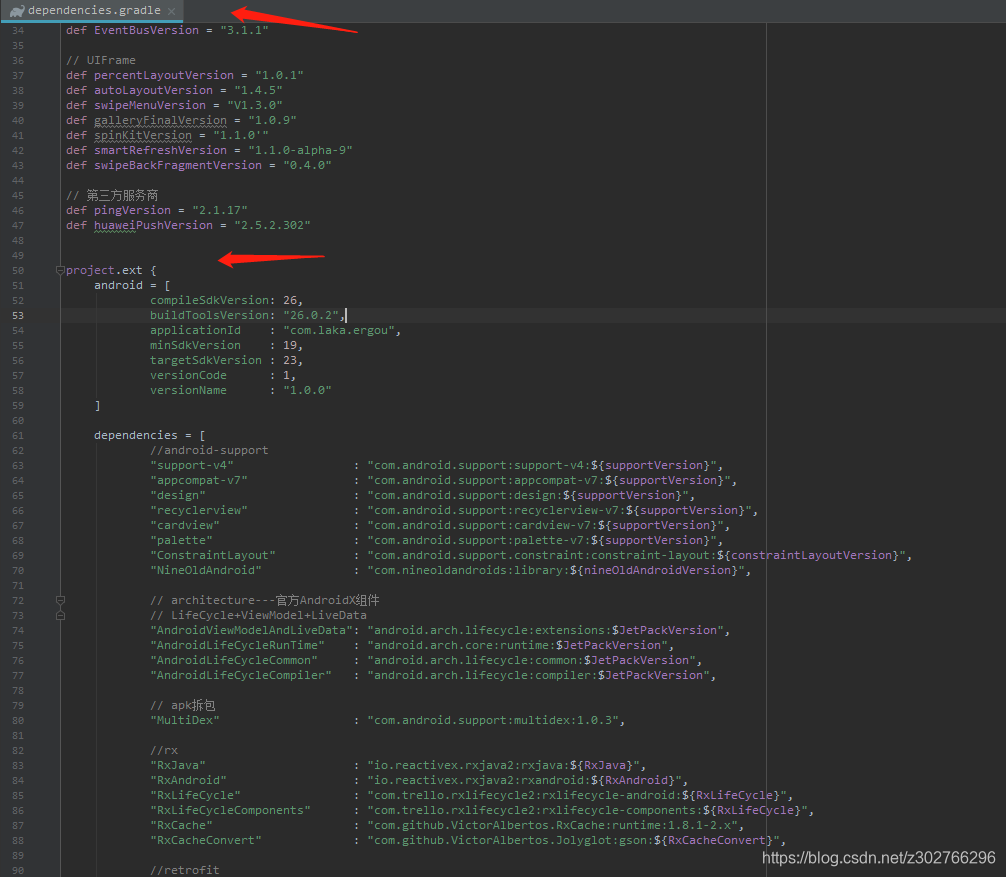
Task: Click the "//retrofit" comment
Action: [185, 871]
